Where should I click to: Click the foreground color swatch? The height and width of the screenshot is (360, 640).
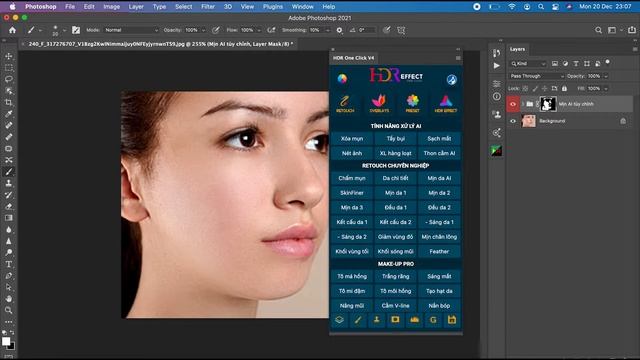6,341
